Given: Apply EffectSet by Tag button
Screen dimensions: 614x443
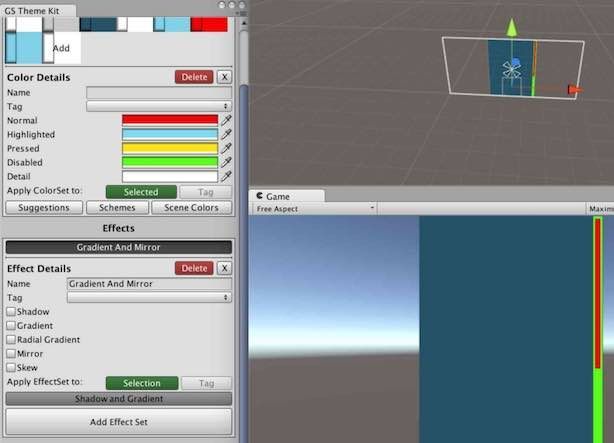Looking at the screenshot, I should (x=206, y=383).
